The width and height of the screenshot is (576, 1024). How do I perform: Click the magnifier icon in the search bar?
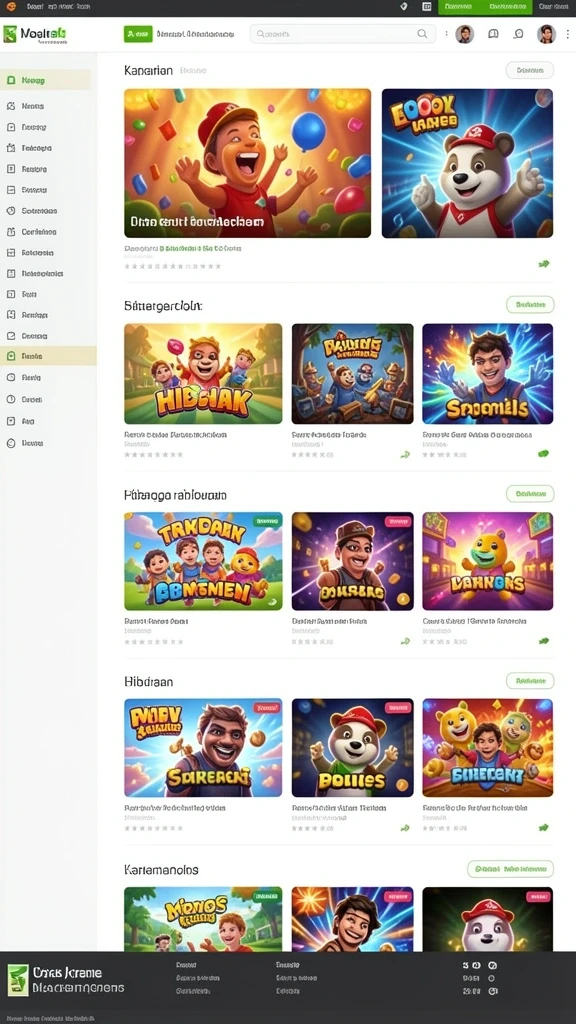point(423,34)
